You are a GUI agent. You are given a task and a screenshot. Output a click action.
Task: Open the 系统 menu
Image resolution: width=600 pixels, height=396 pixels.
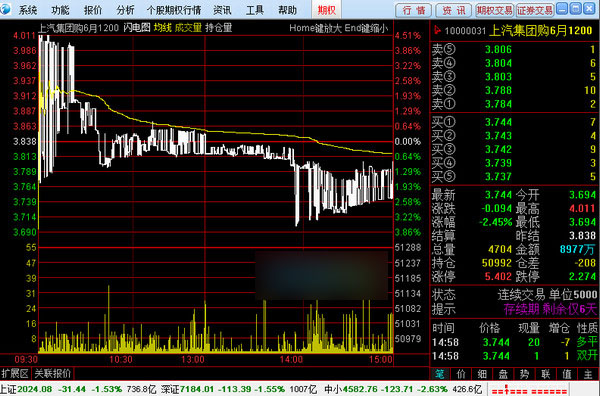(x=28, y=10)
